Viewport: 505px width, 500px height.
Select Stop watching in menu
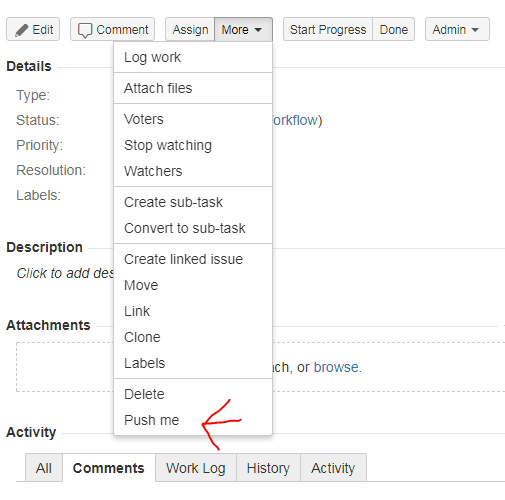click(x=193, y=145)
